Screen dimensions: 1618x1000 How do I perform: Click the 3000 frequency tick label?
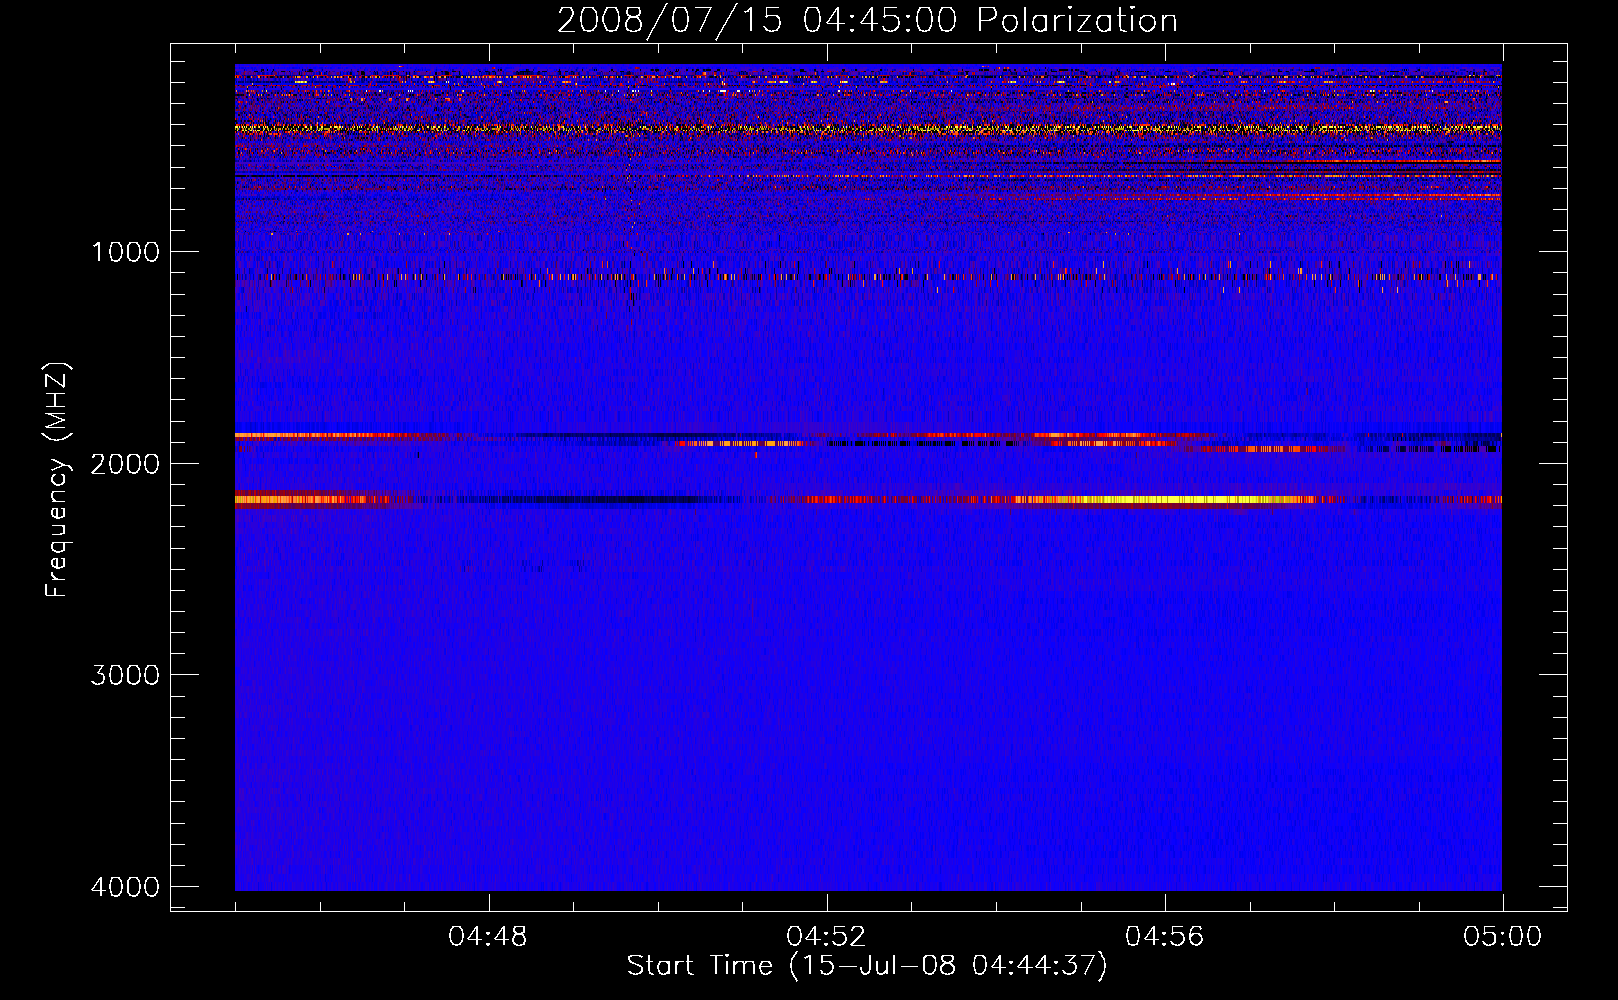[x=125, y=675]
